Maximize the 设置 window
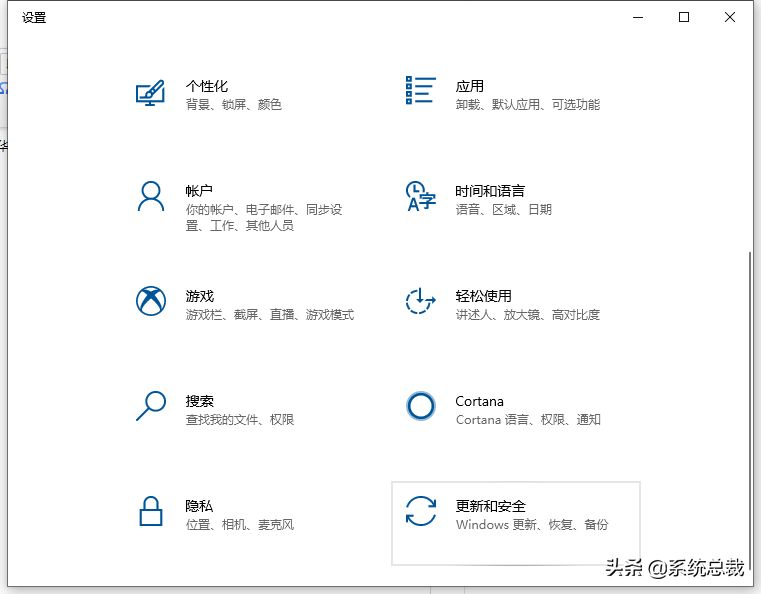Screen dimensions: 761x594 coord(684,17)
